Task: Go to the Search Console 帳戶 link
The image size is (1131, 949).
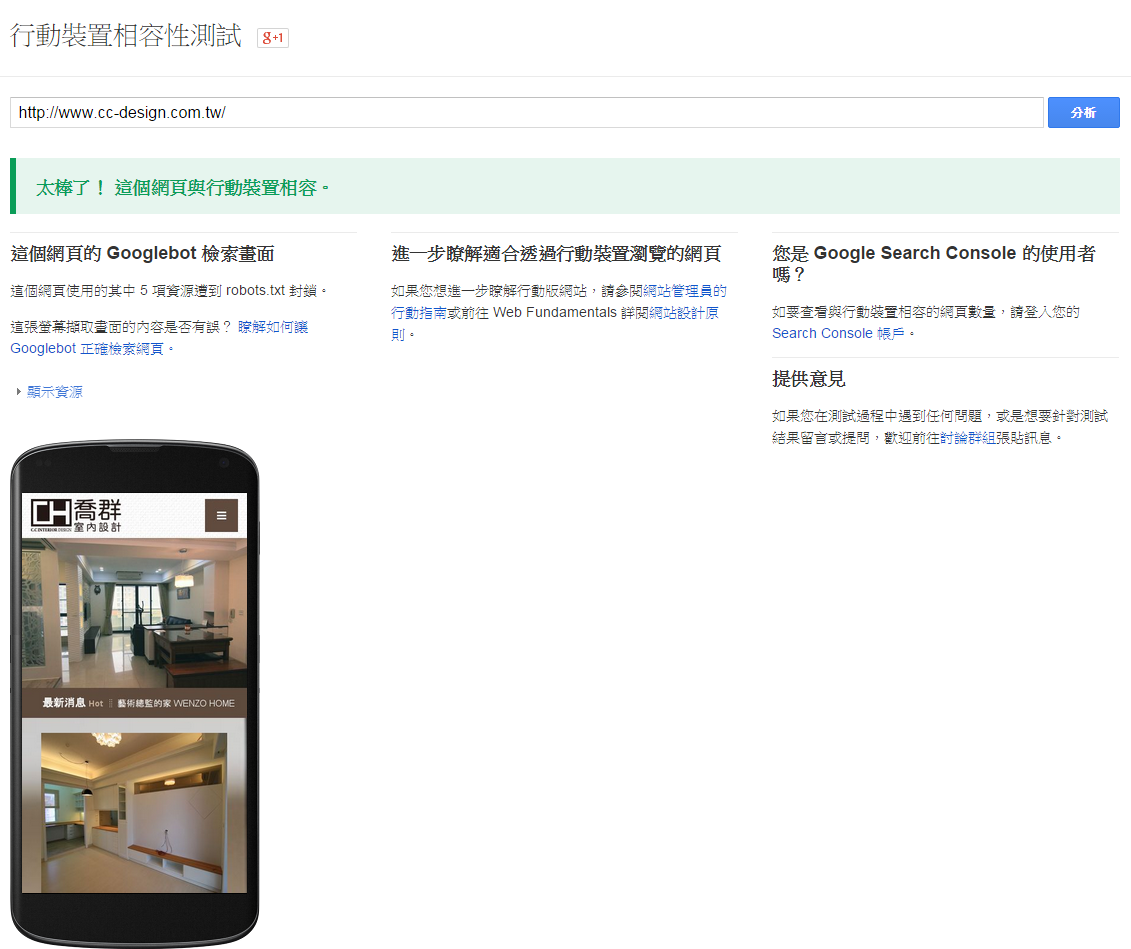Action: point(838,333)
